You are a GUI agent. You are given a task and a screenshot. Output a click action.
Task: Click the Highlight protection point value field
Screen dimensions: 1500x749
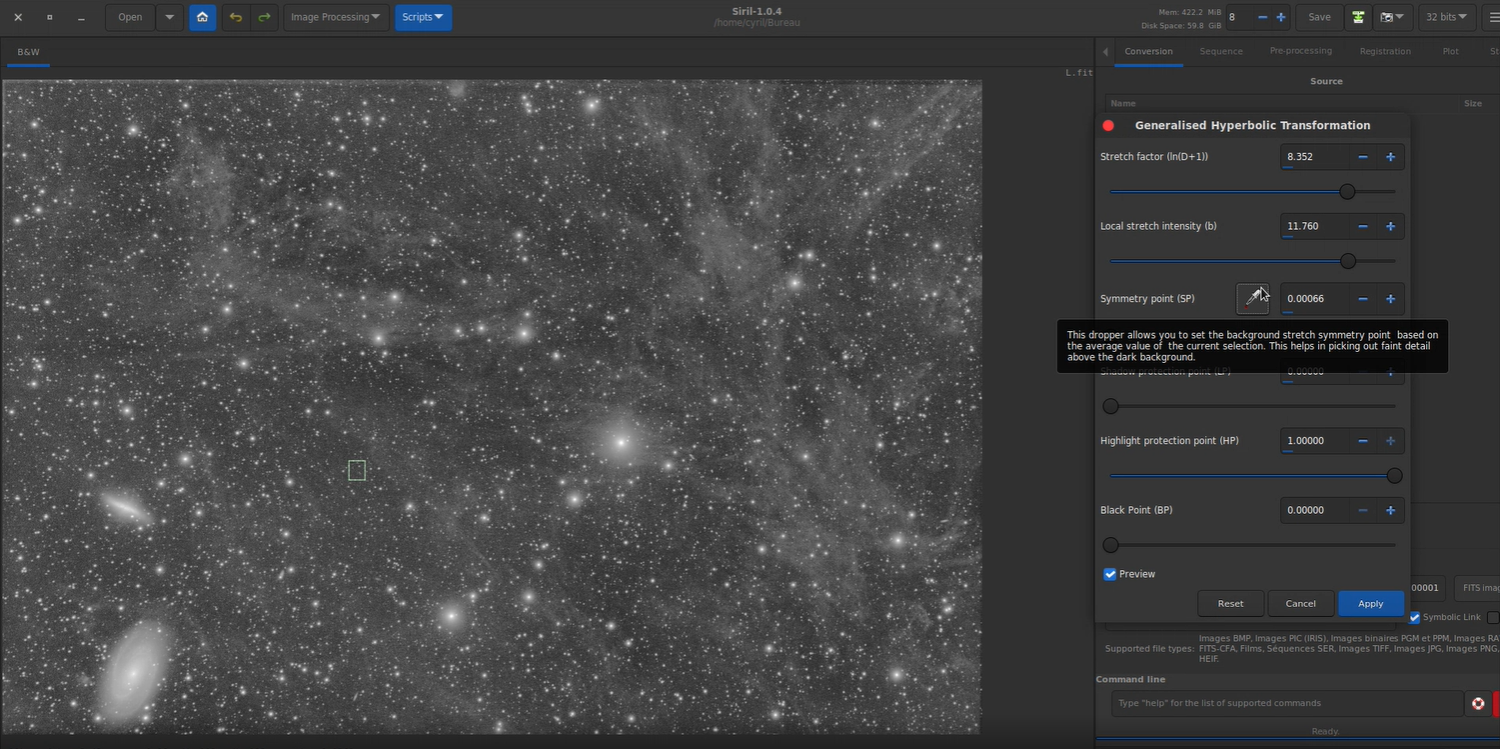(1314, 441)
